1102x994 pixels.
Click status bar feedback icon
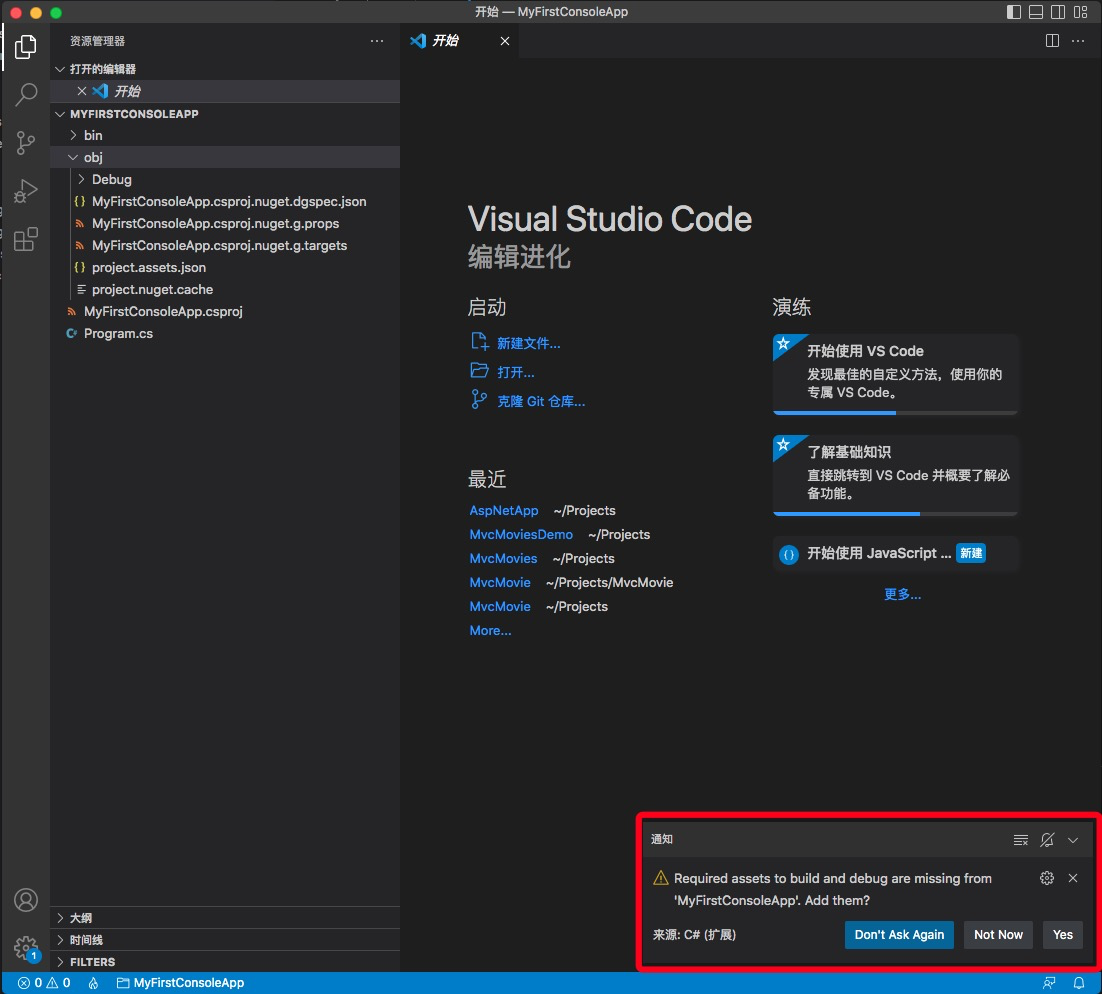point(1049,983)
